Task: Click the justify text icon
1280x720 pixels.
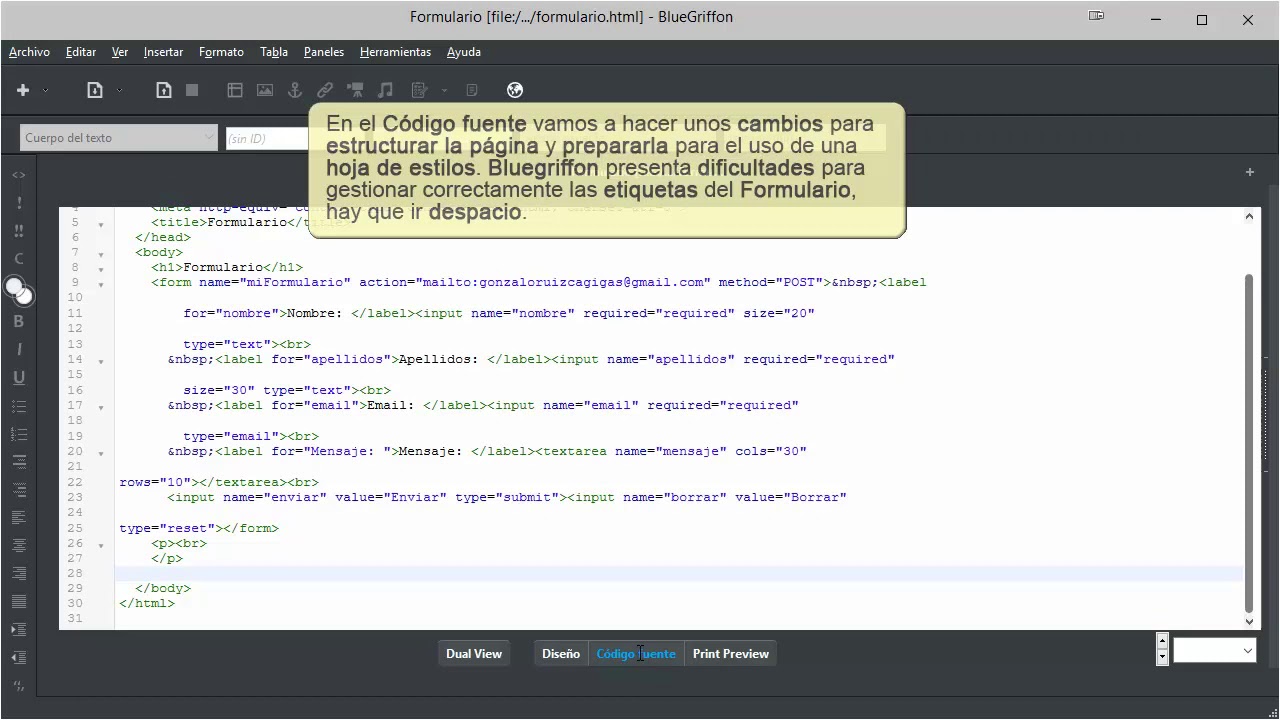Action: click(x=18, y=601)
